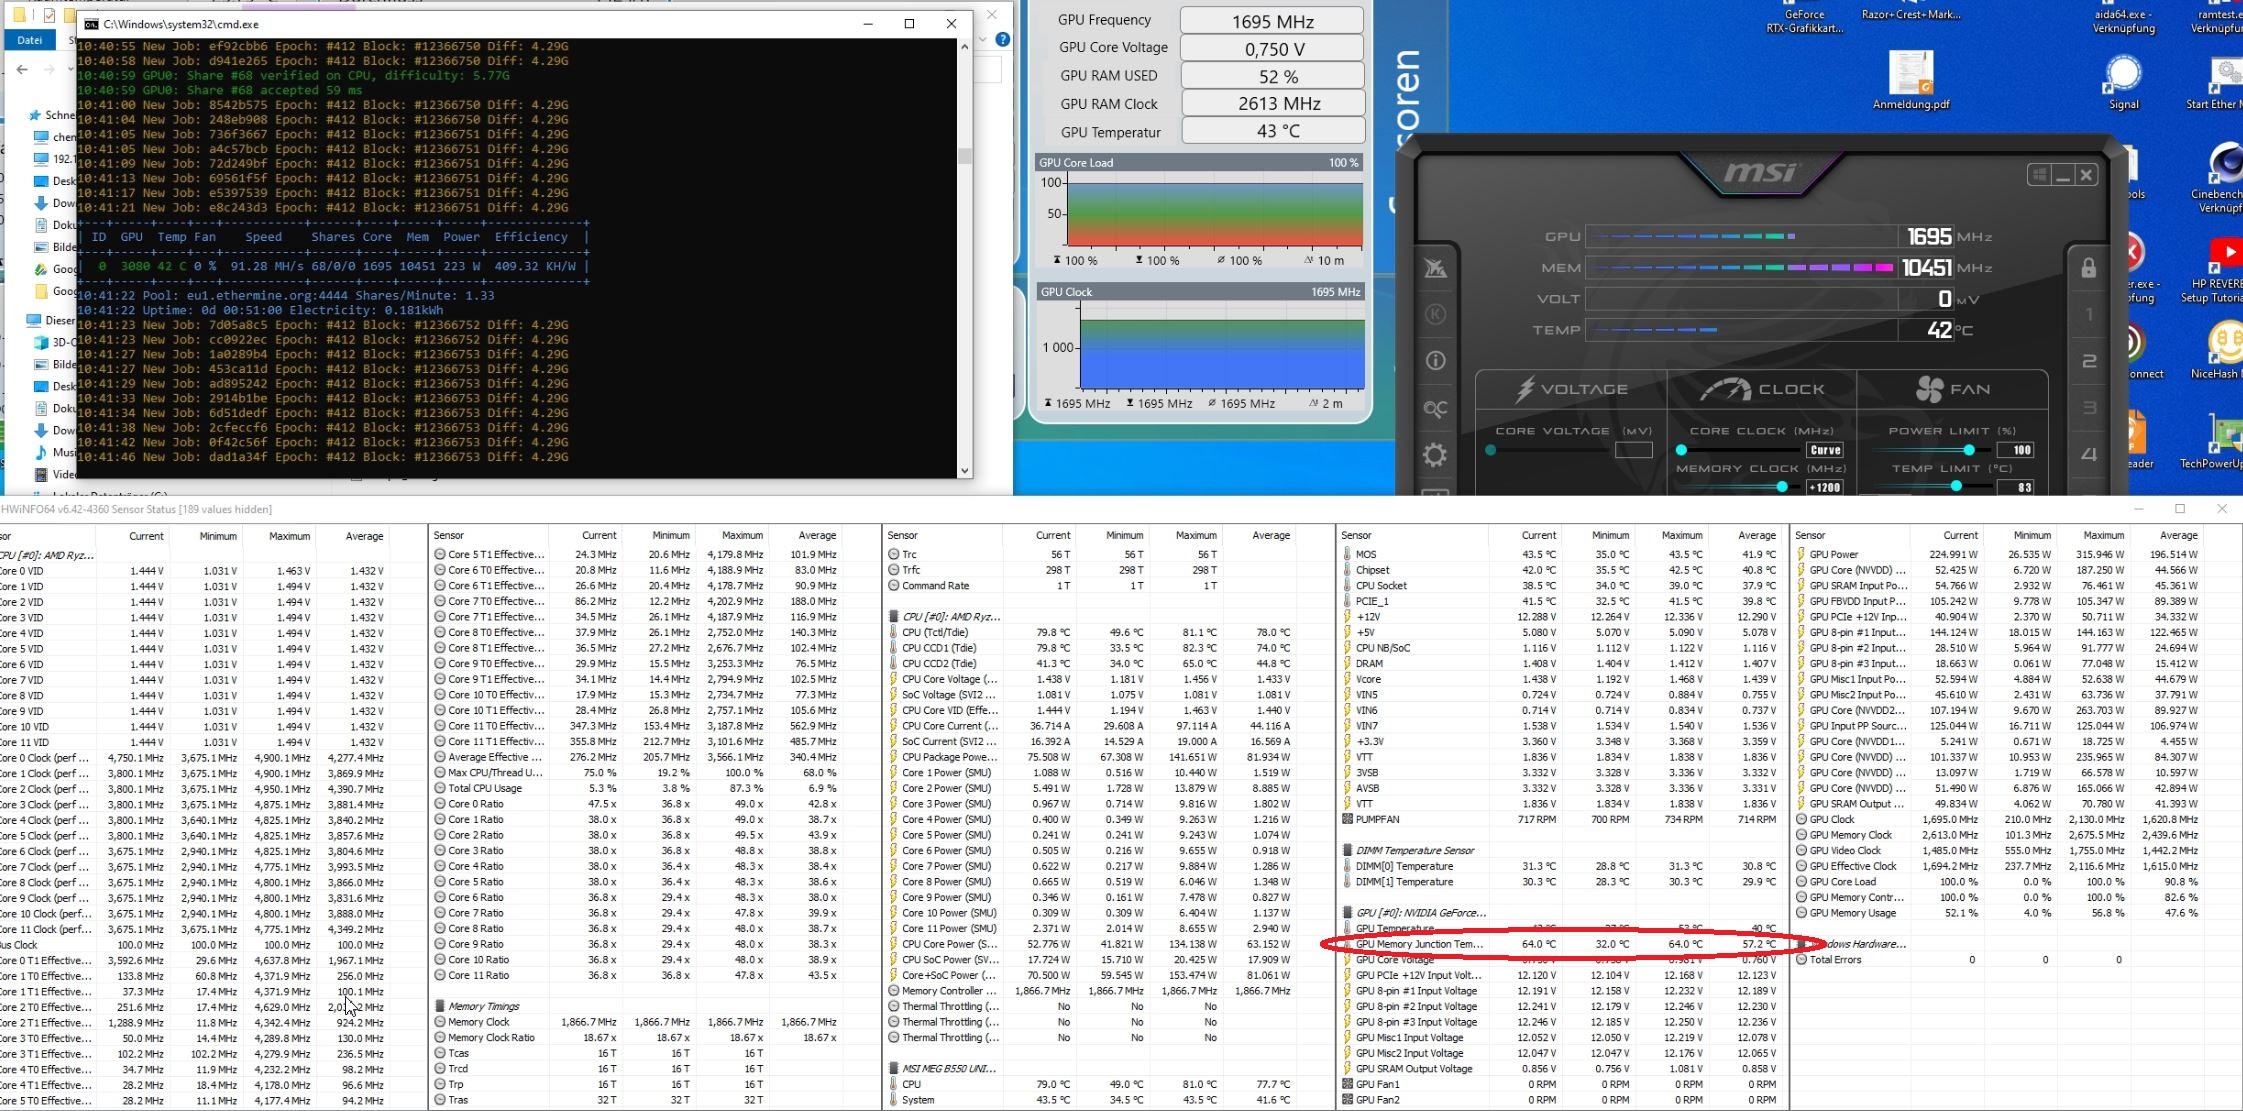Viewport: 2243px width, 1111px height.
Task: Click the MSI MEG B550 UNI... group header
Action: (948, 1068)
